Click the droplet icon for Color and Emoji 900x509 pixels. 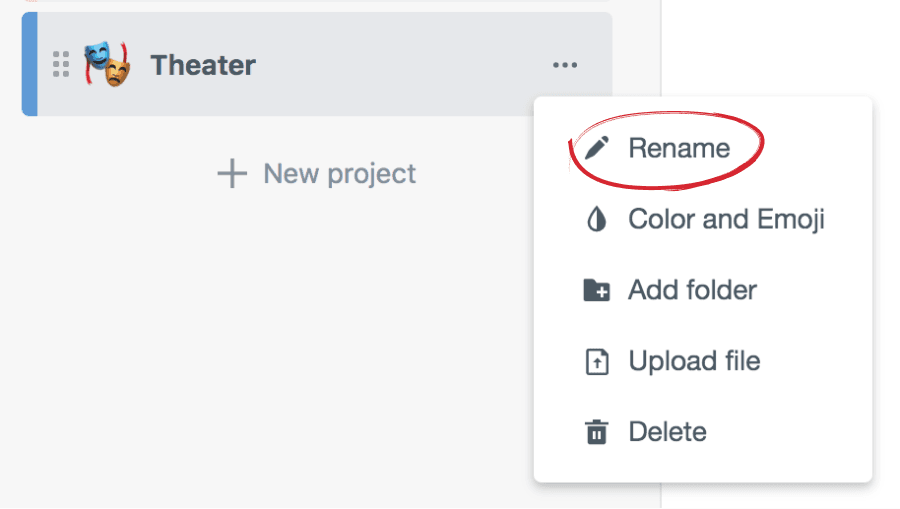[597, 220]
